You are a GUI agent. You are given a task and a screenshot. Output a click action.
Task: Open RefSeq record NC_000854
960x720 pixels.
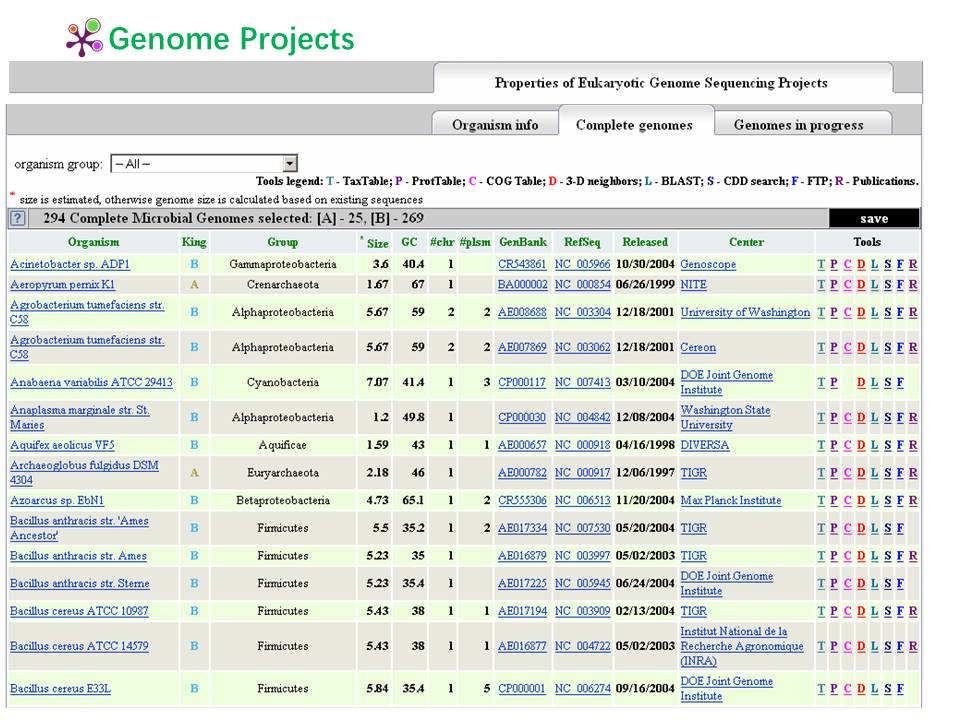(582, 285)
